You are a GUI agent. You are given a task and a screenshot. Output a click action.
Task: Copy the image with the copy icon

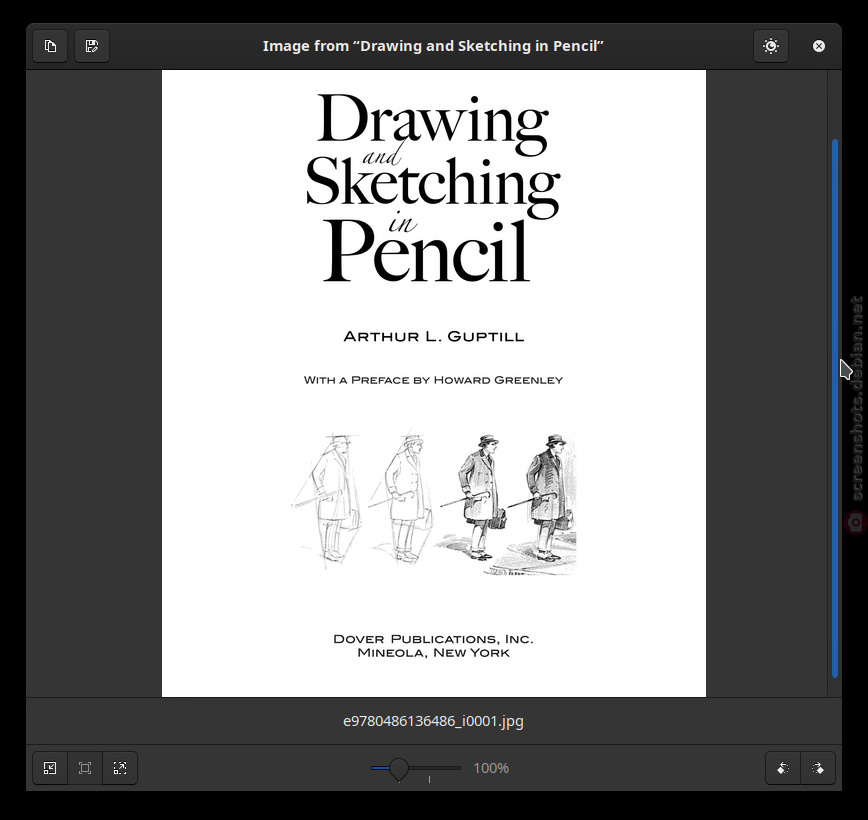click(50, 46)
